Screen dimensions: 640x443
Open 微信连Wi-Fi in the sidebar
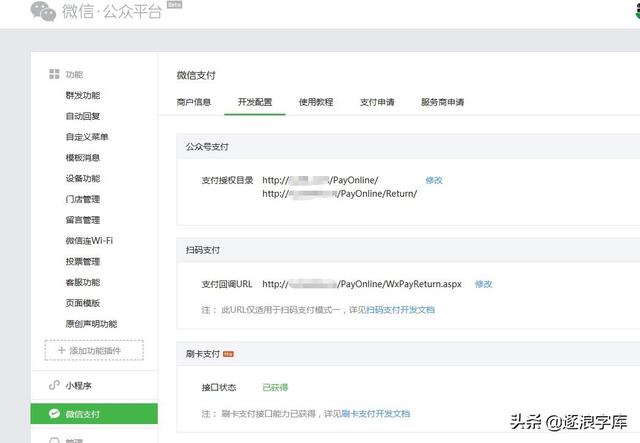point(89,241)
